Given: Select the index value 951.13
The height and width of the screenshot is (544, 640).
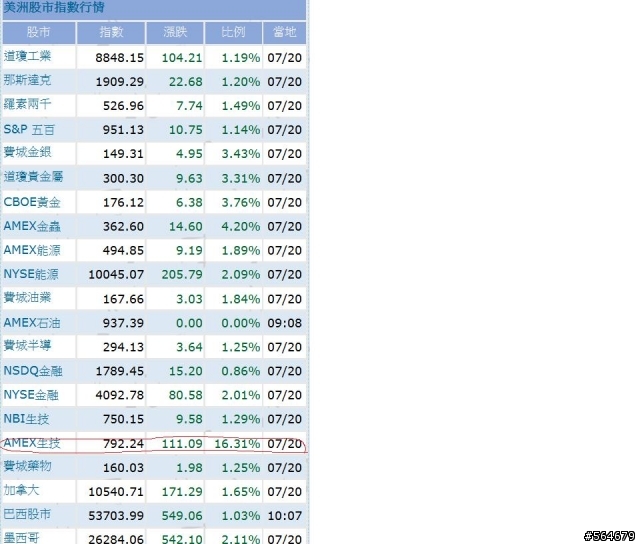Looking at the screenshot, I should (123, 130).
